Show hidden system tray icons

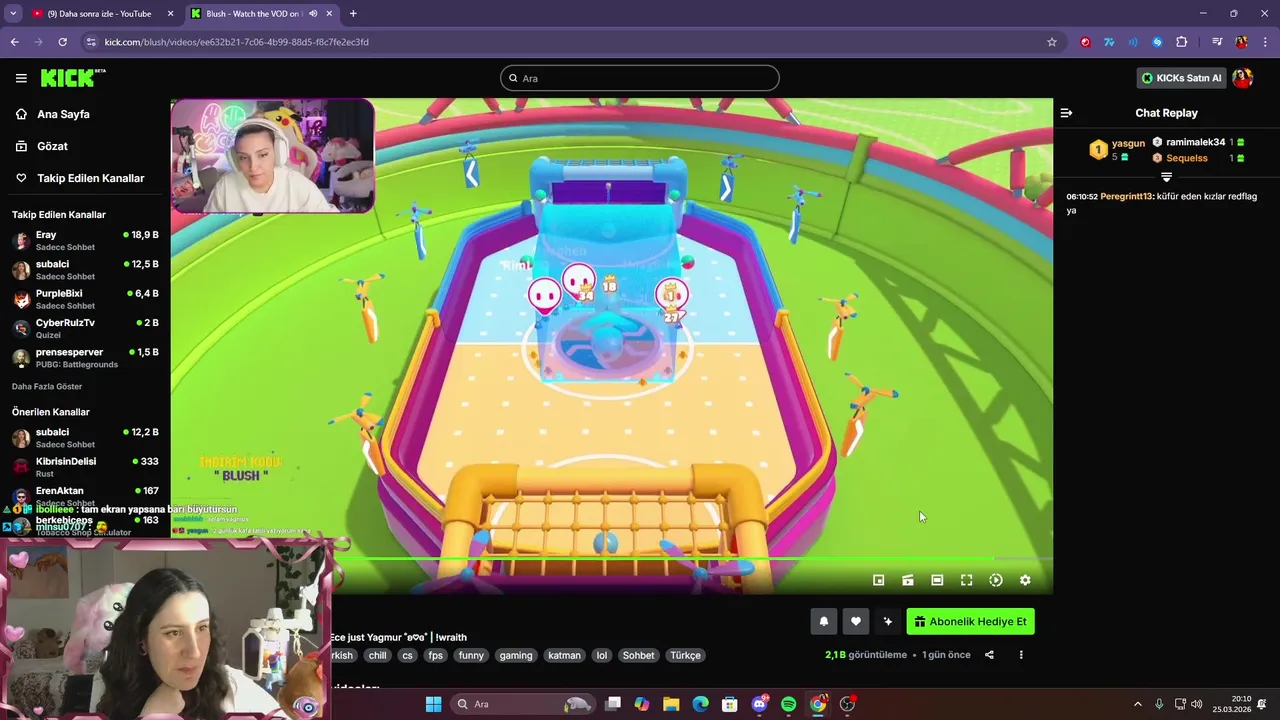(x=1137, y=704)
